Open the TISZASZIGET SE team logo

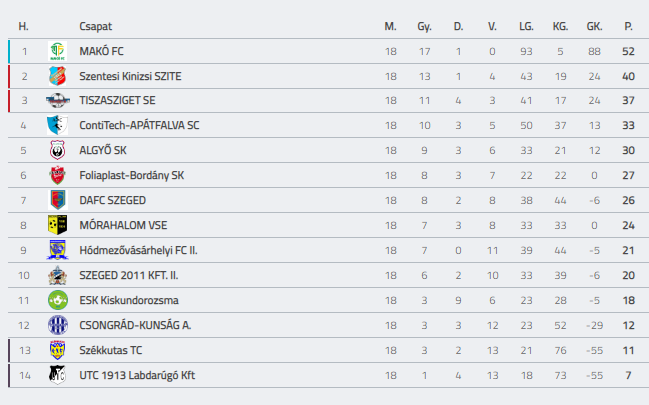(x=58, y=100)
